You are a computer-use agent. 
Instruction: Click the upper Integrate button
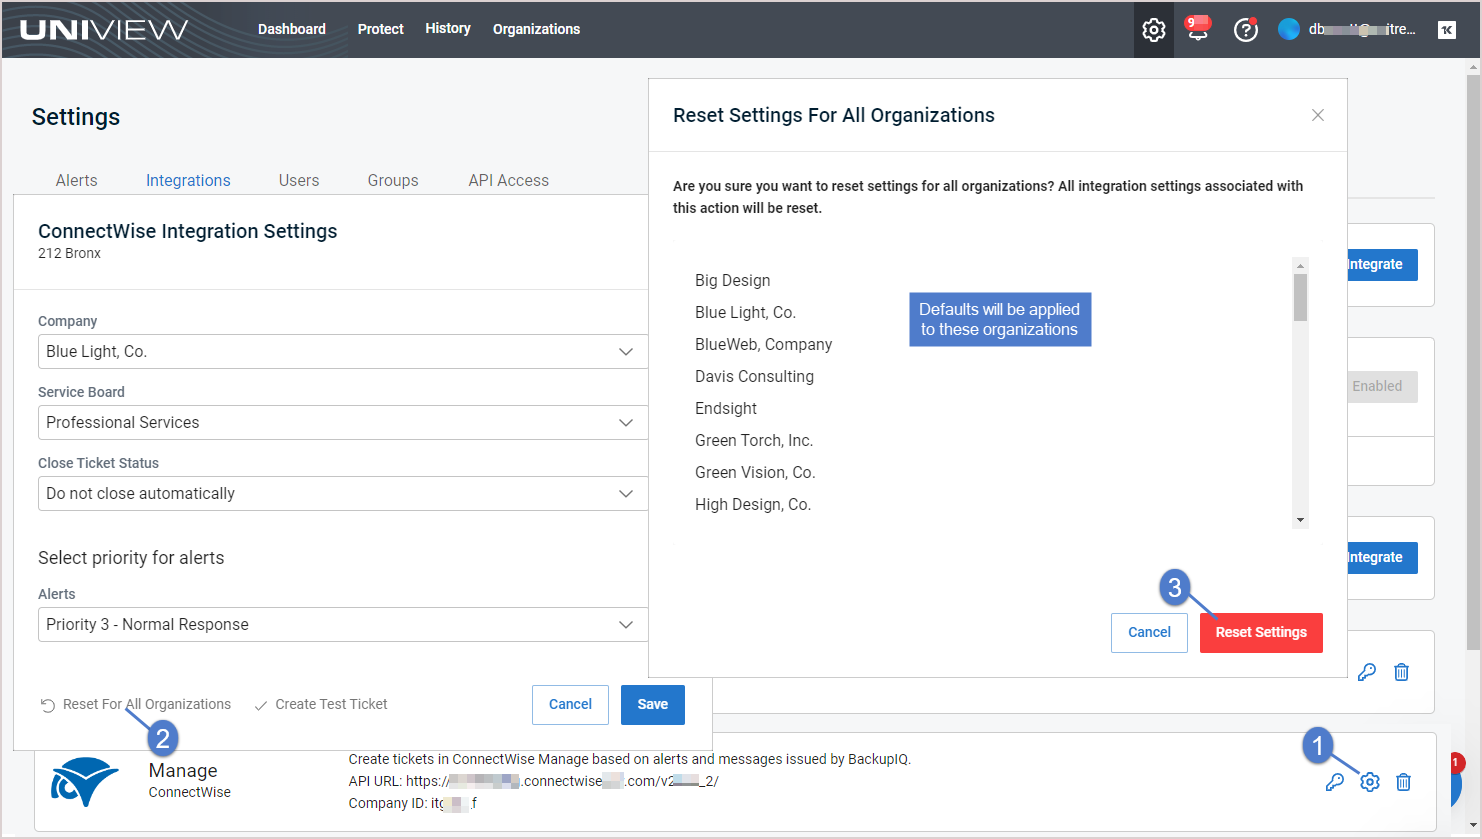(x=1382, y=265)
